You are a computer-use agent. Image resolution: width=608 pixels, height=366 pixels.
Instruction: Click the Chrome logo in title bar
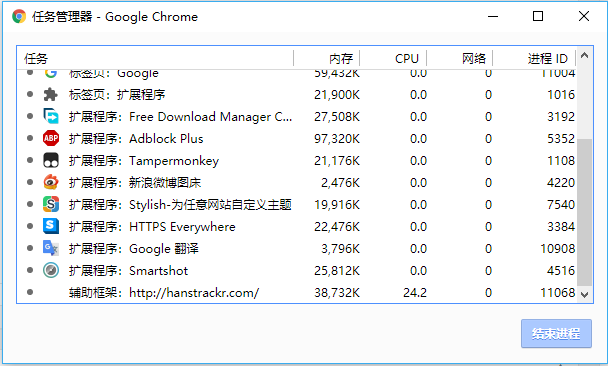pyautogui.click(x=19, y=17)
